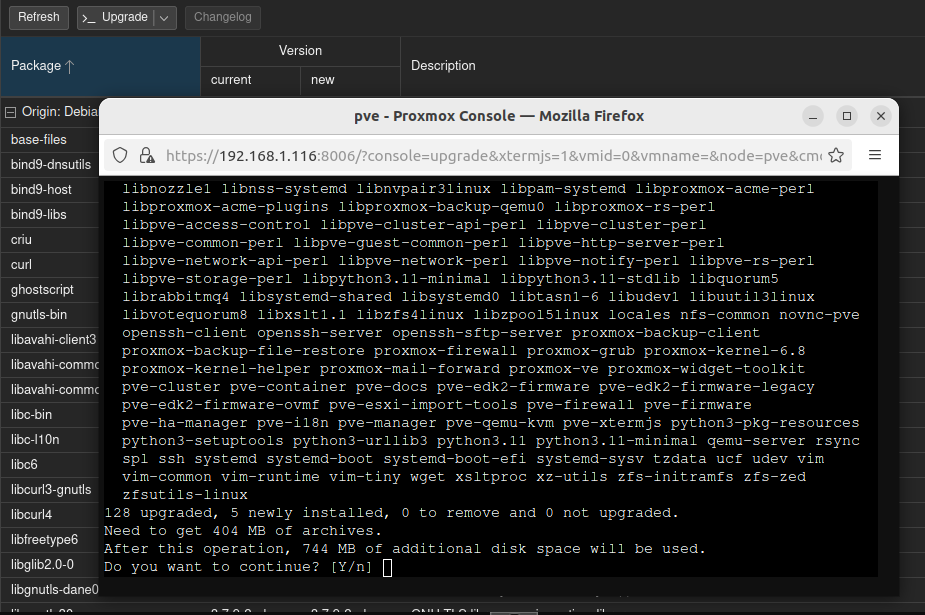
Task: Bookmark this page with star icon
Action: (836, 155)
